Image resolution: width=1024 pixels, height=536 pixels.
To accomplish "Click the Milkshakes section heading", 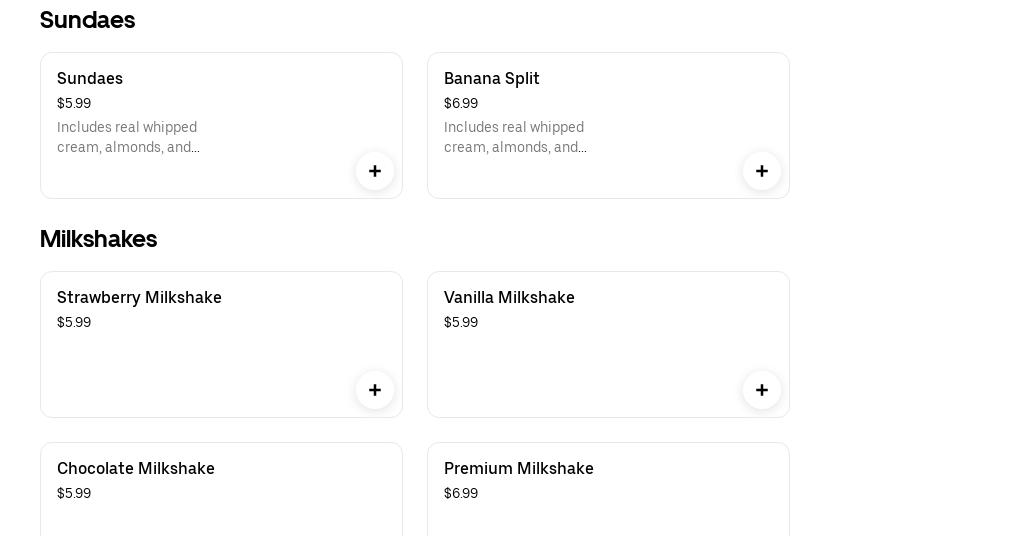I will coord(98,239).
